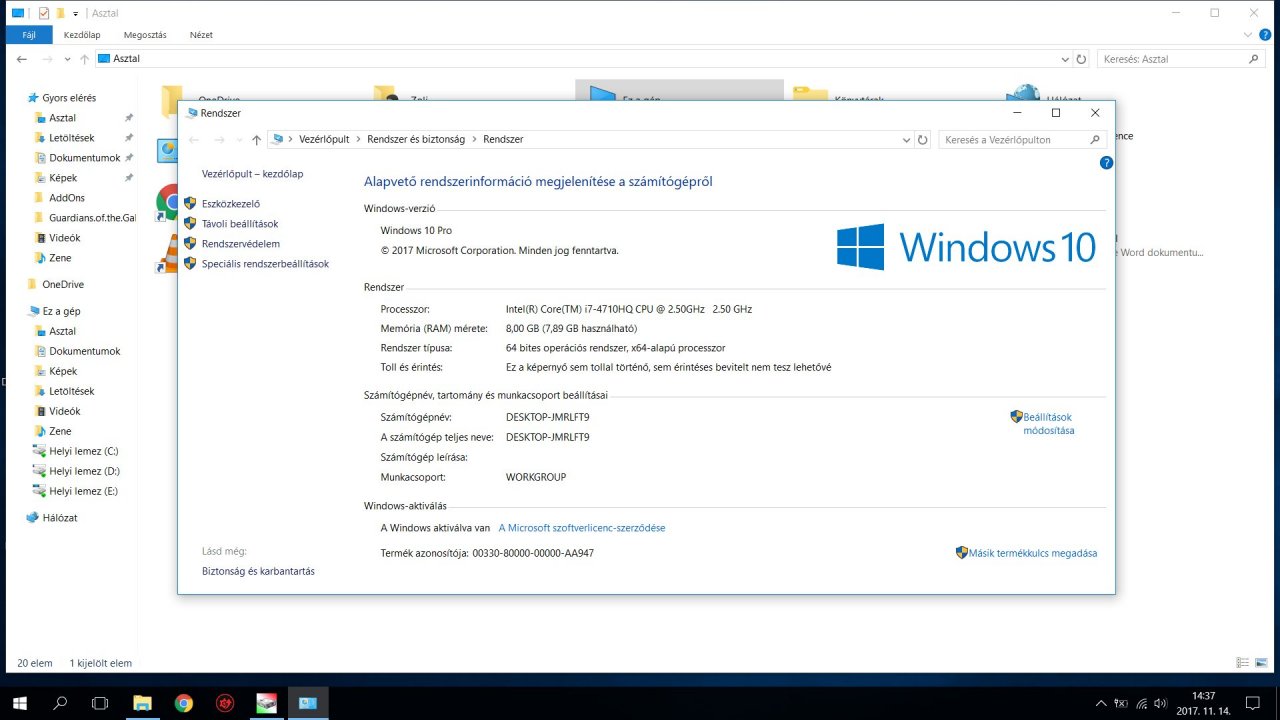Select Helyi lemez (D:) drive
Viewport: 1280px width, 720px height.
click(x=84, y=471)
